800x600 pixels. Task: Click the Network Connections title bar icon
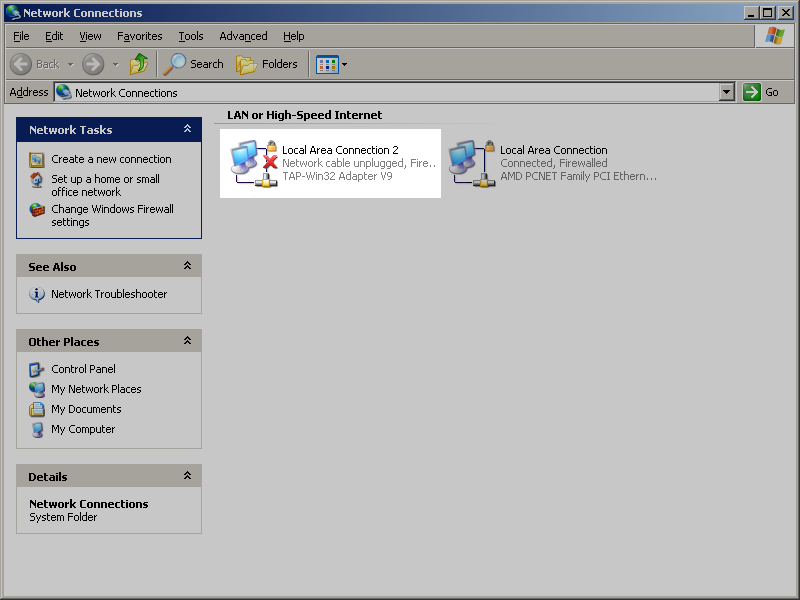click(x=13, y=13)
